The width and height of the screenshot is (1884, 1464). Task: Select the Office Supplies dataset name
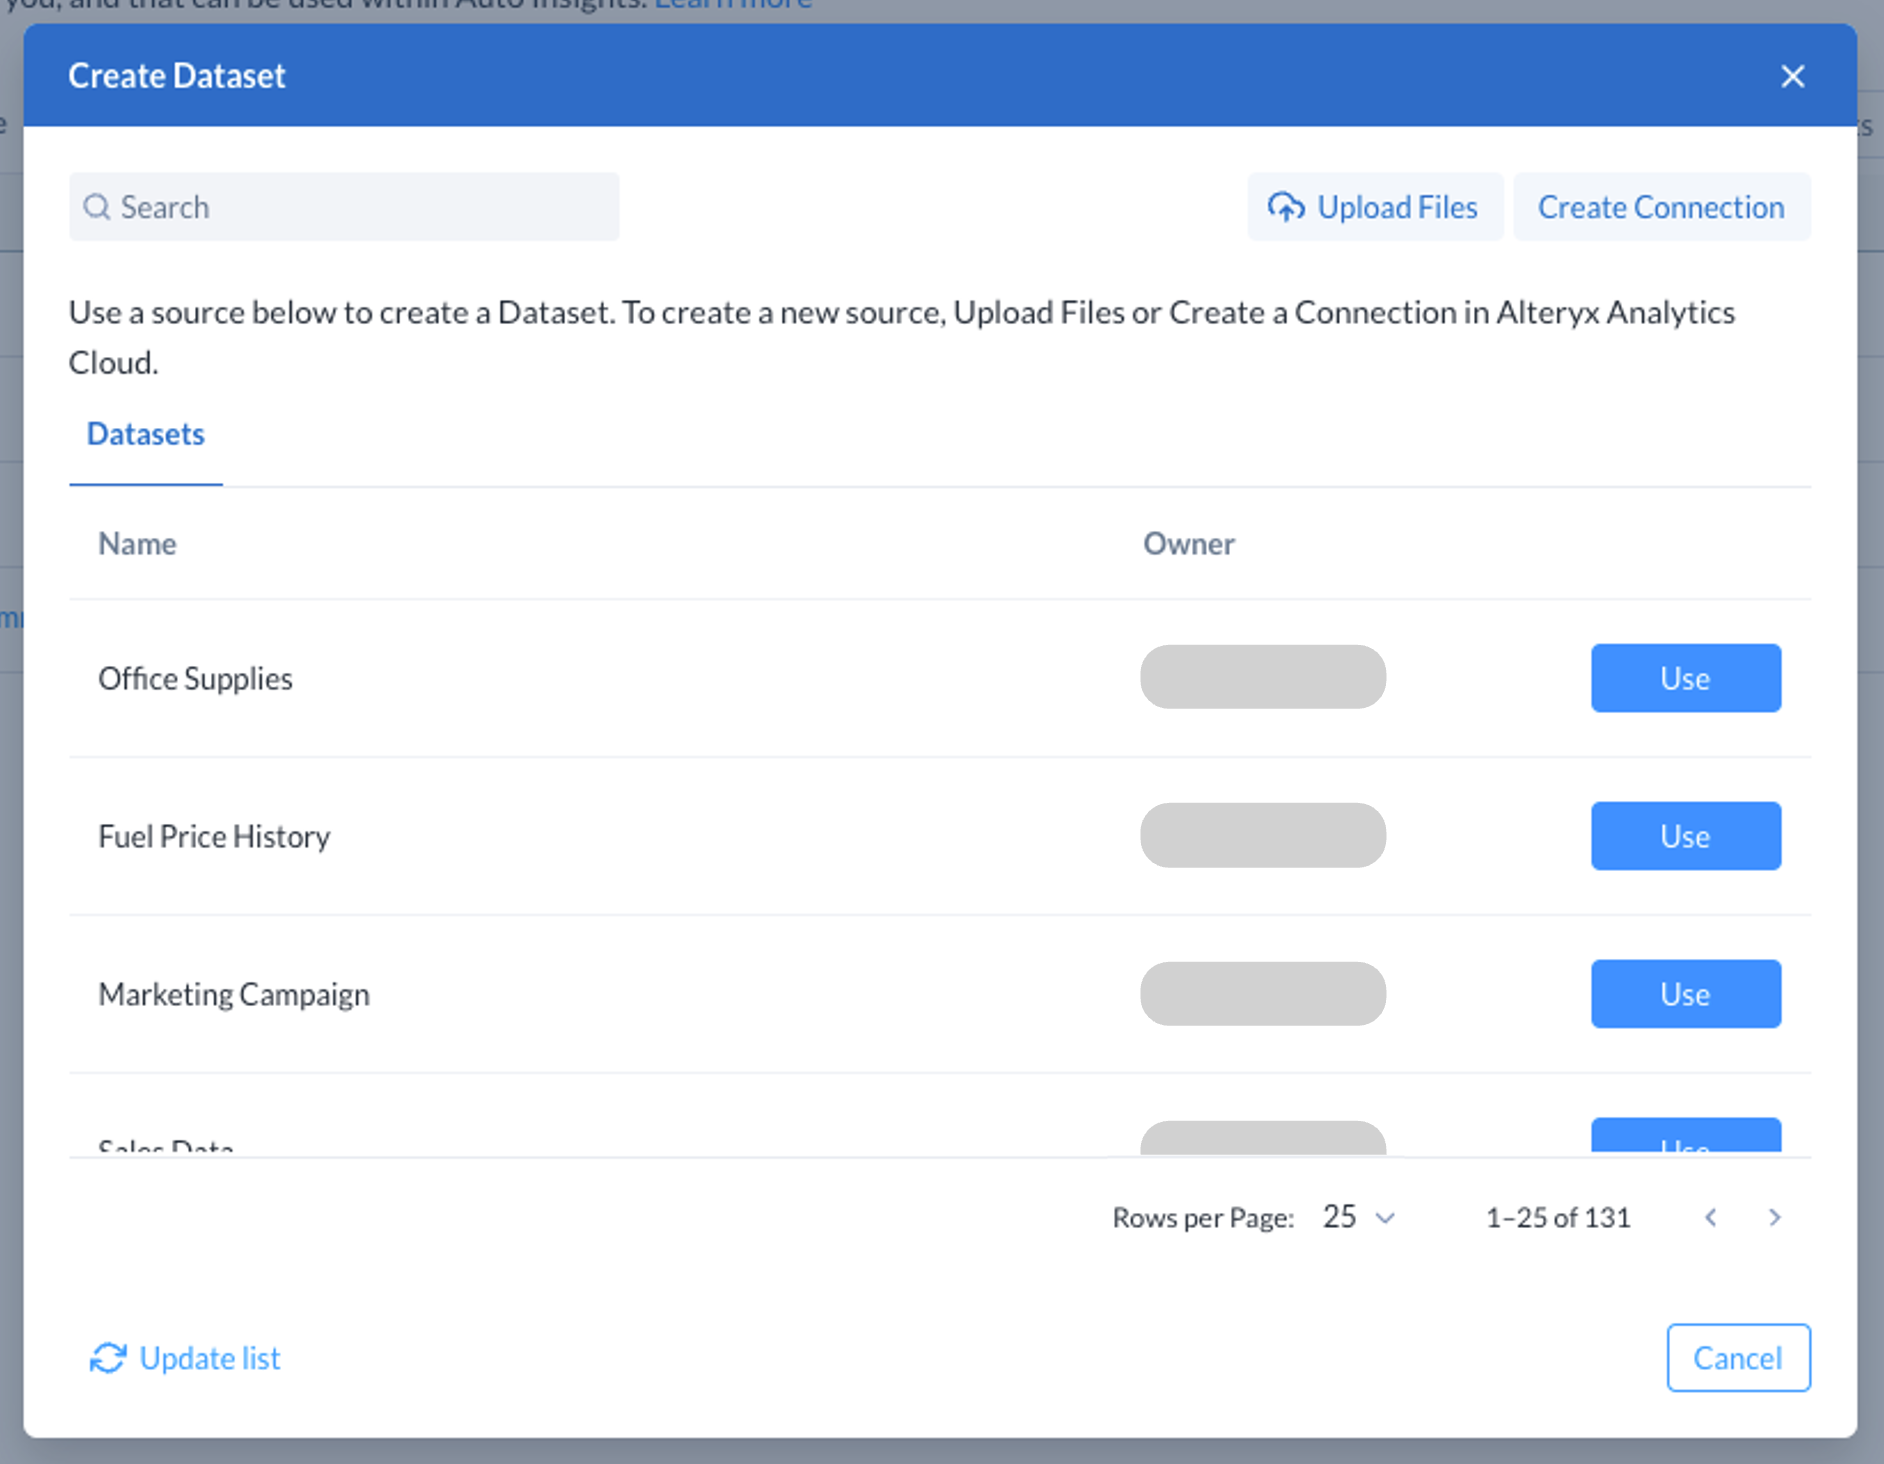point(195,679)
